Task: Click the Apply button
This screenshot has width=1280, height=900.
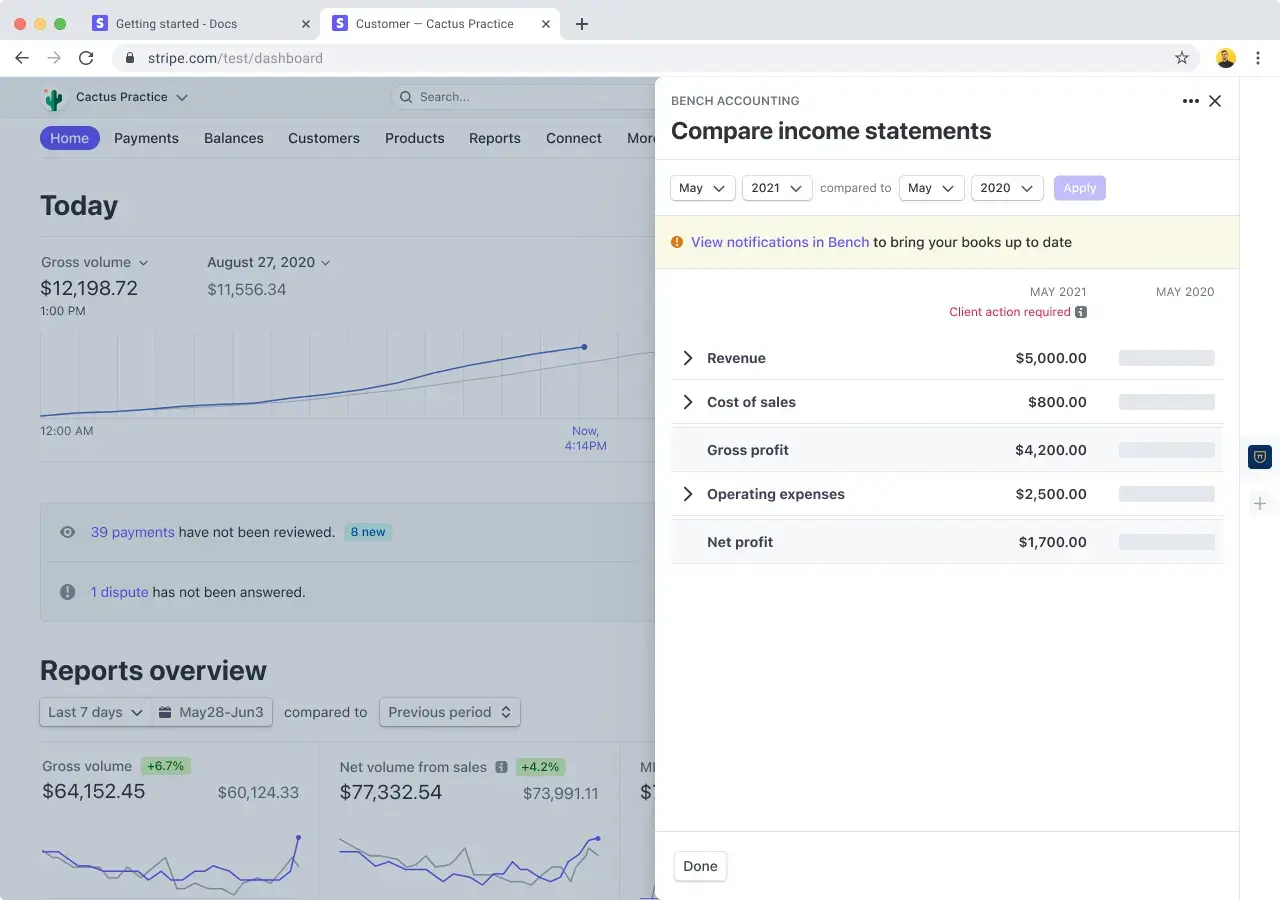Action: click(x=1080, y=188)
